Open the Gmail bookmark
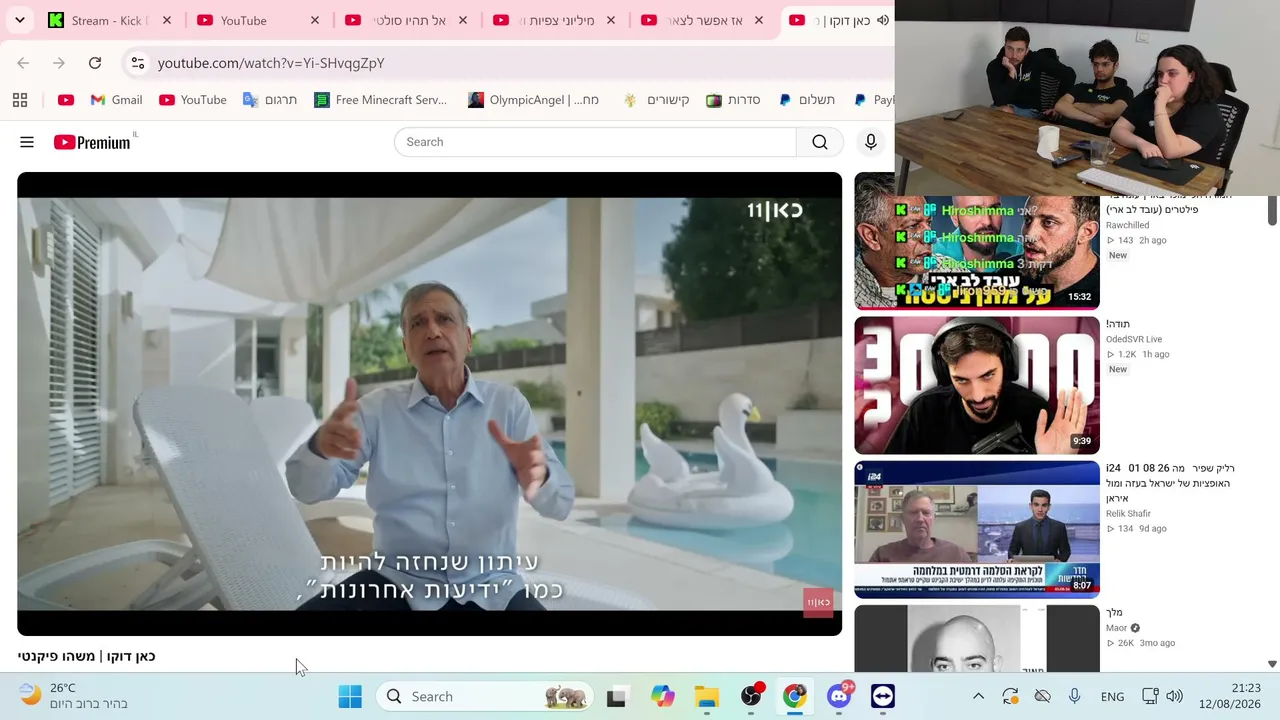The image size is (1280, 720). click(x=116, y=100)
